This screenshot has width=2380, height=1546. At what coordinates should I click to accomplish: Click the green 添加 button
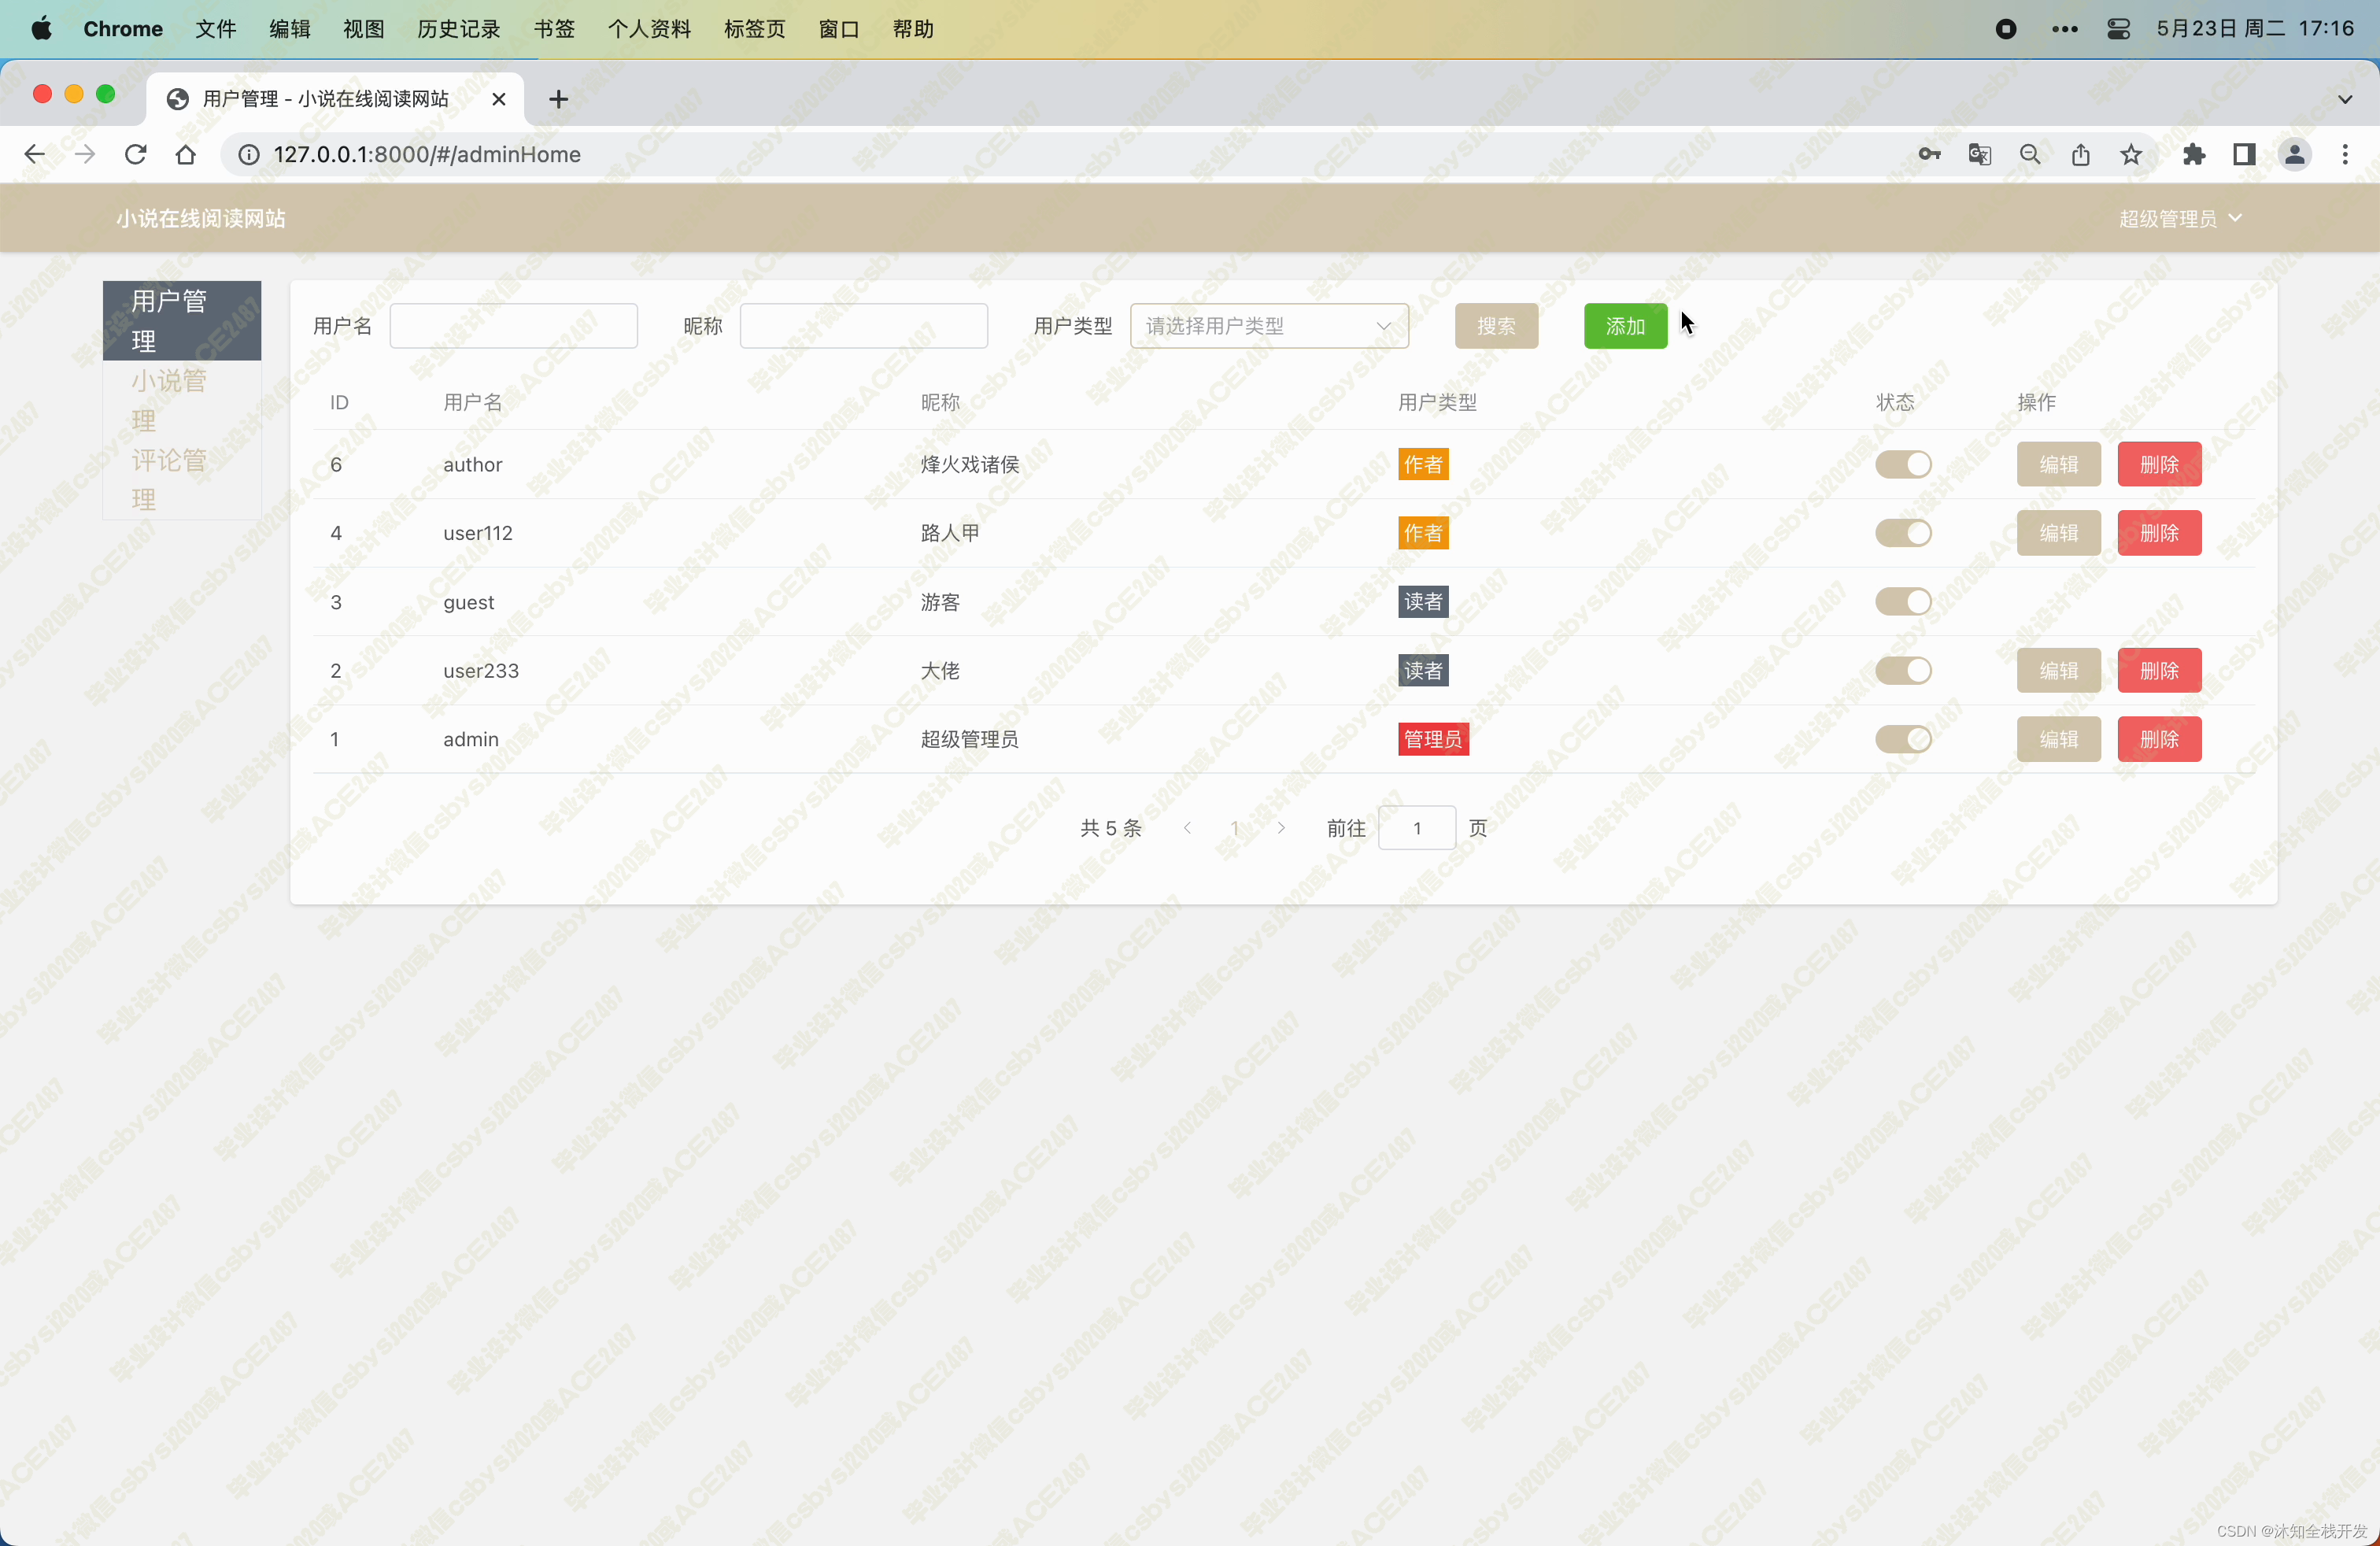click(x=1625, y=326)
